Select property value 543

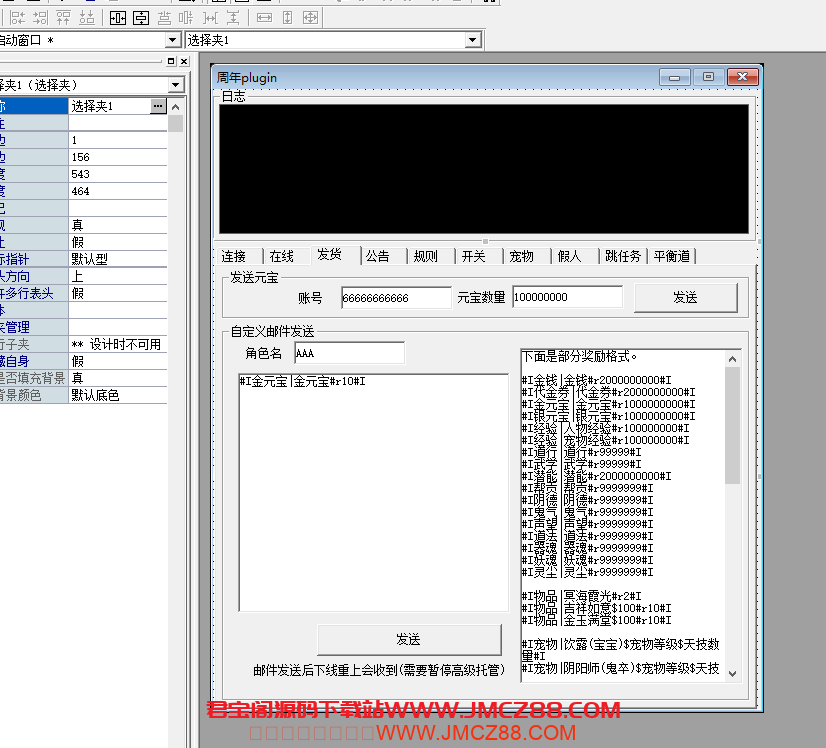118,174
